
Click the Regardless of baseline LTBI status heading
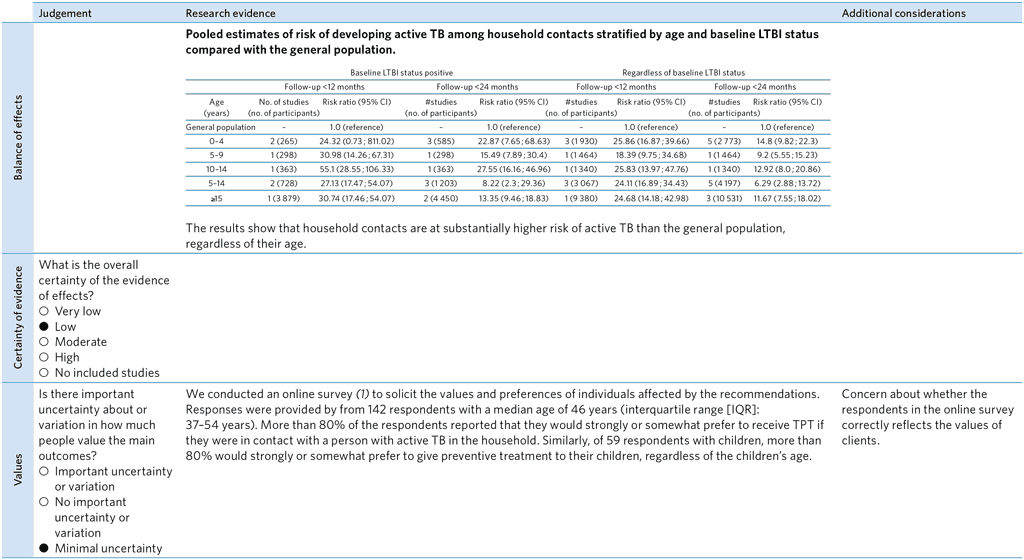coord(683,72)
